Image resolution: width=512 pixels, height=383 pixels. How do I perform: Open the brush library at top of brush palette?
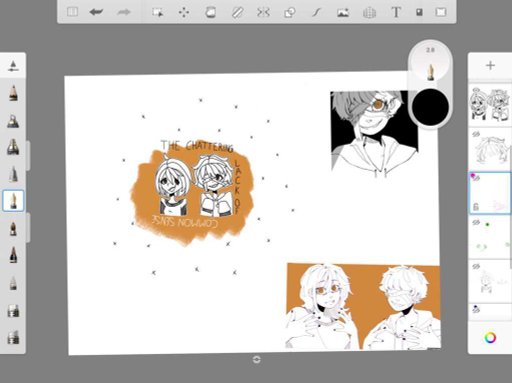pos(13,66)
